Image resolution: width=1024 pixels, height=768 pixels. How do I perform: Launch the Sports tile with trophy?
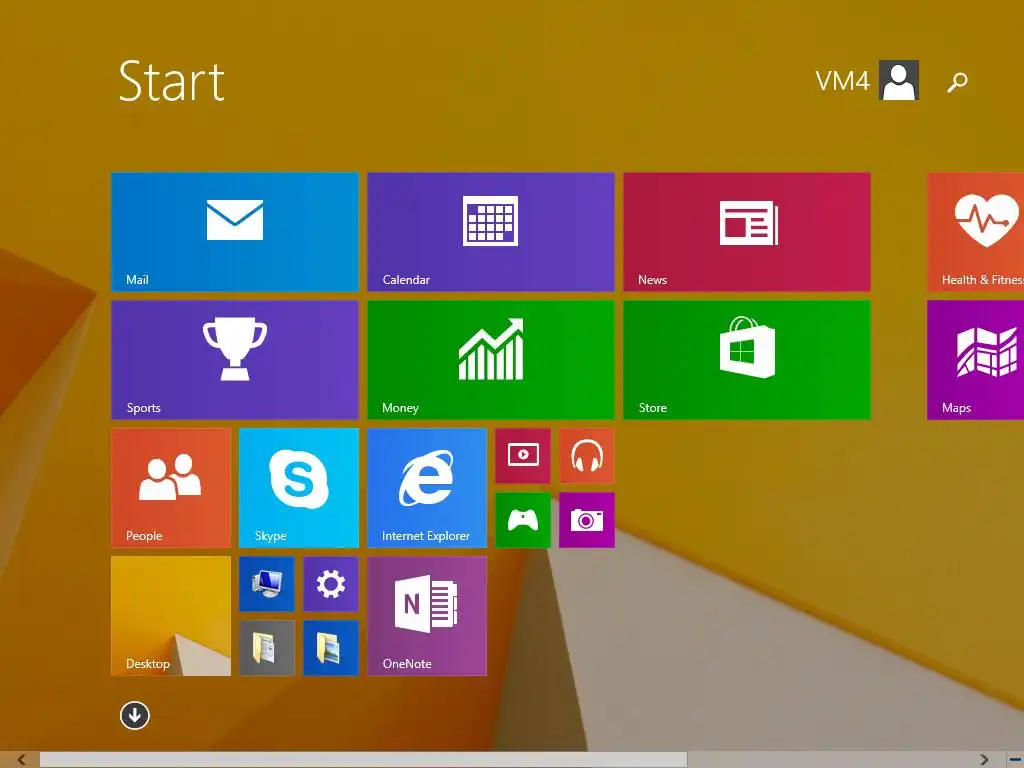tap(235, 360)
